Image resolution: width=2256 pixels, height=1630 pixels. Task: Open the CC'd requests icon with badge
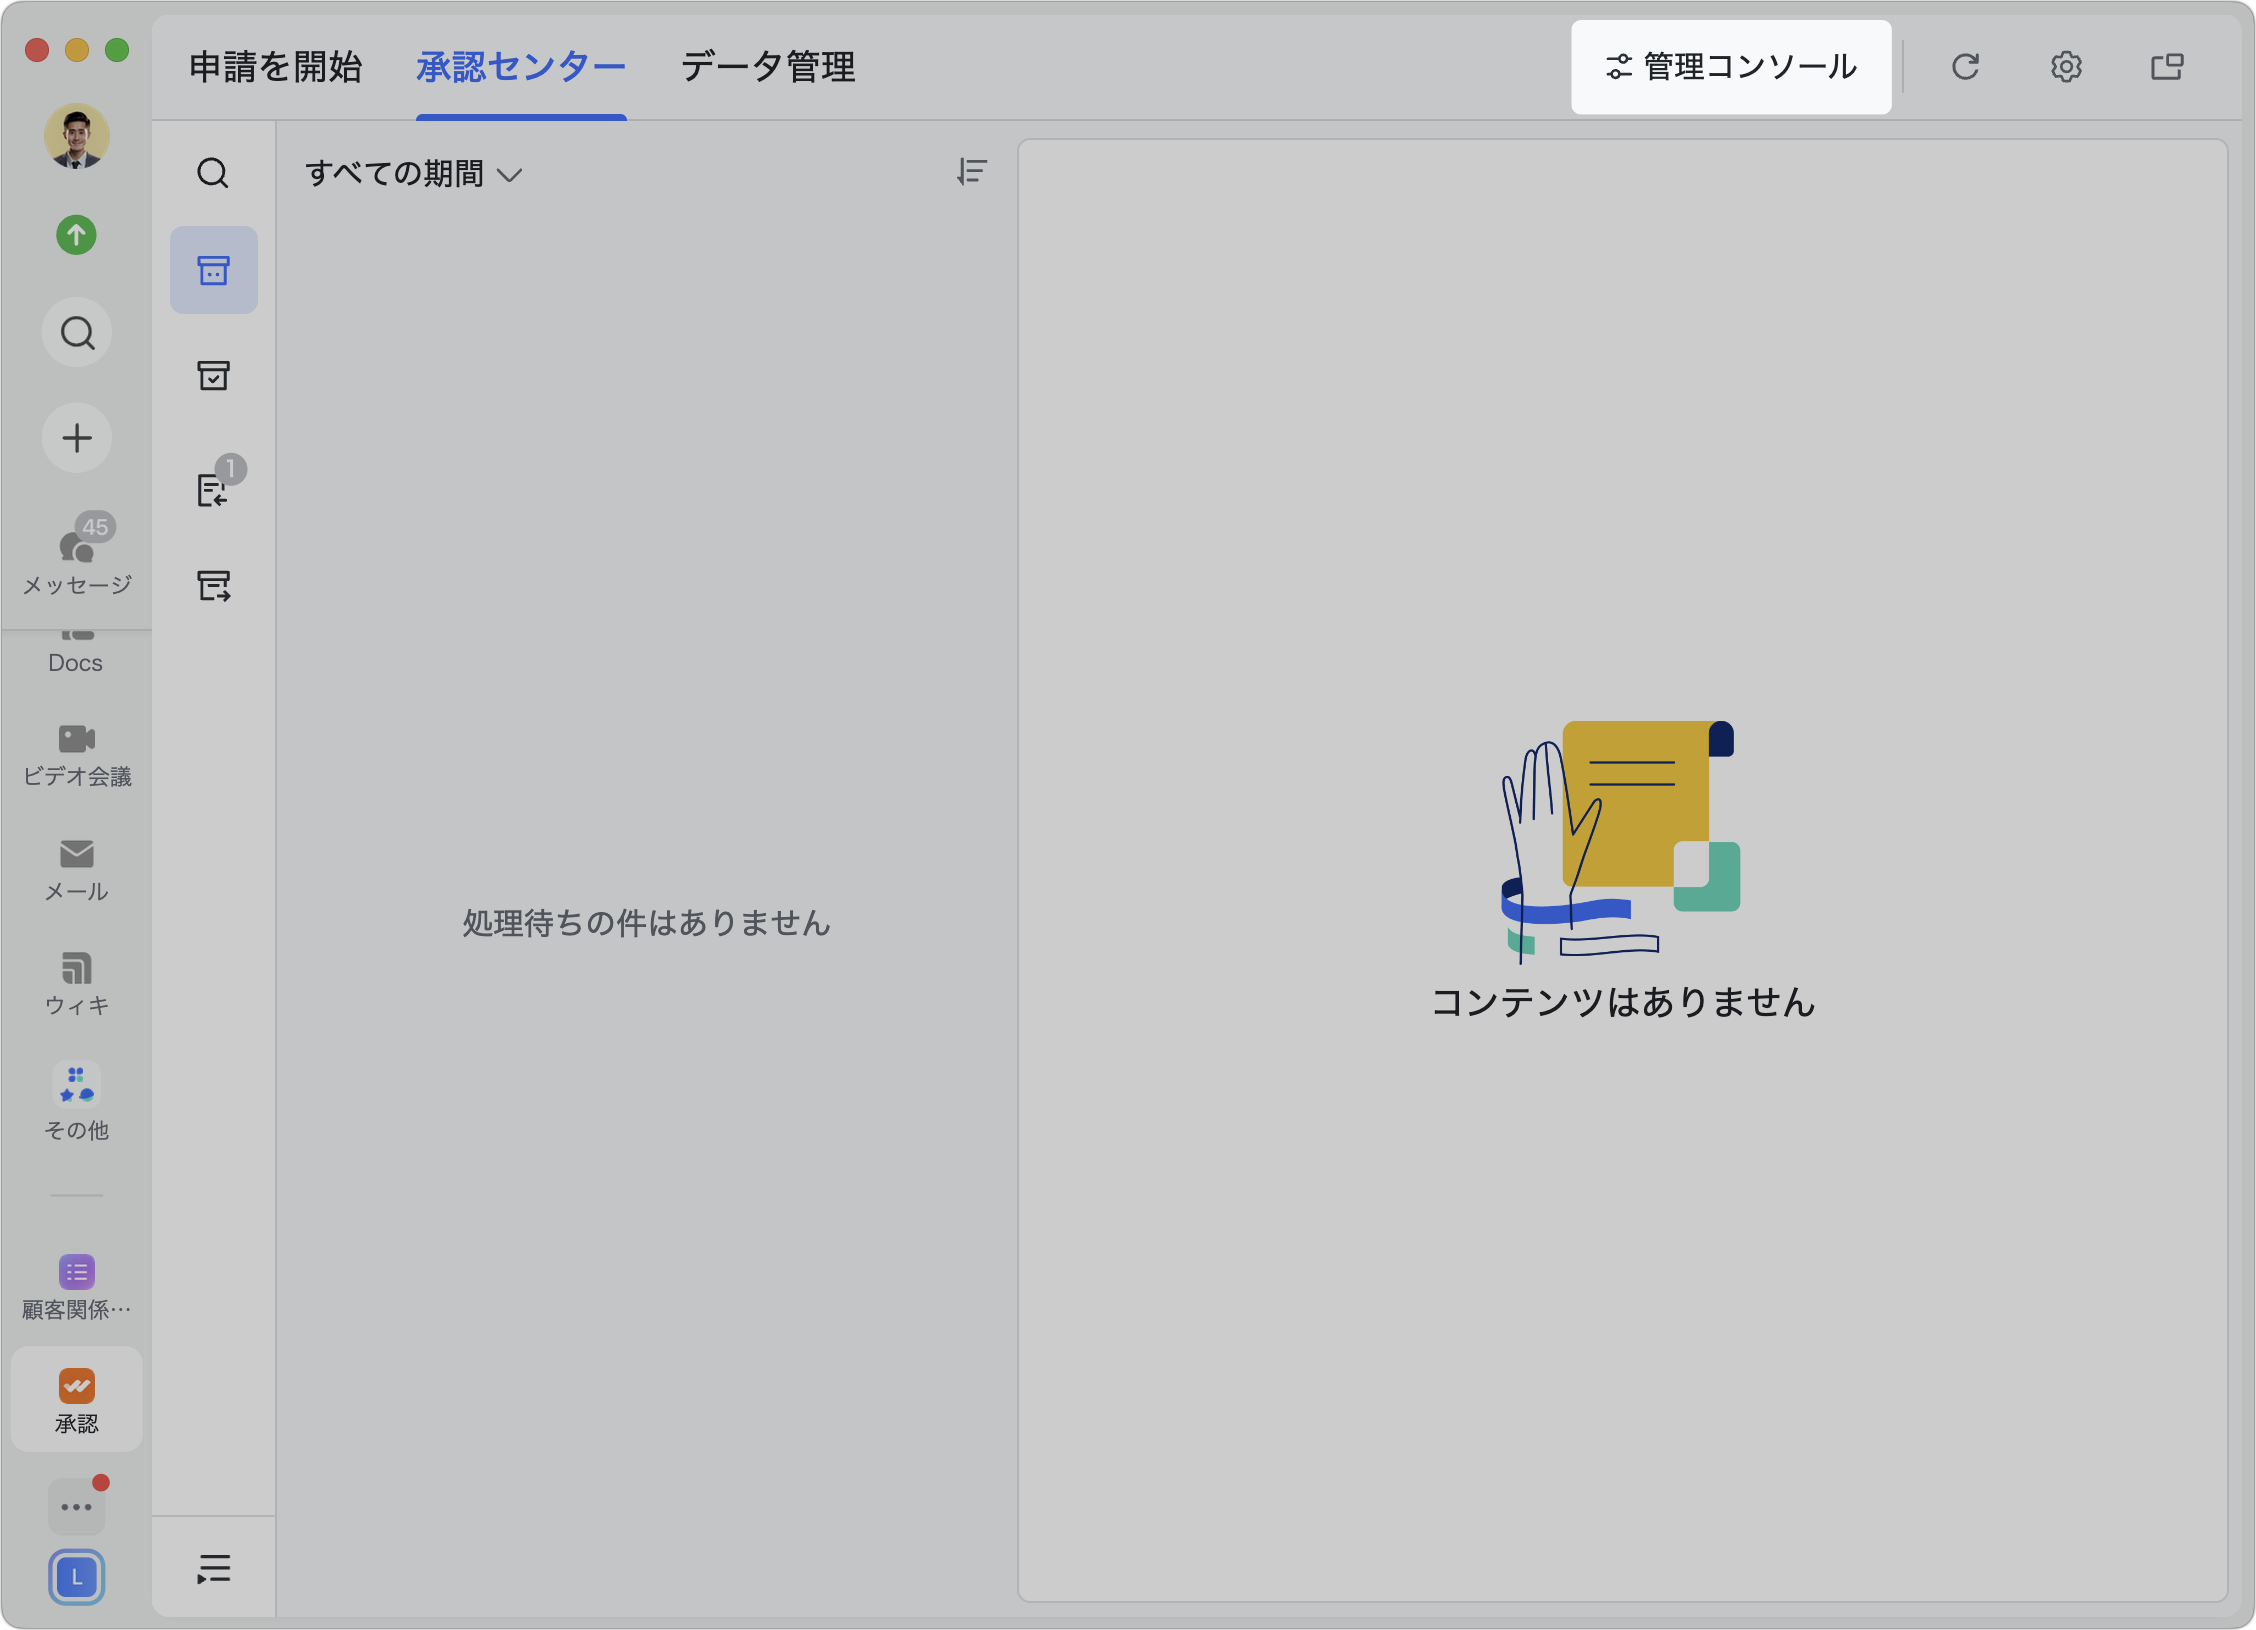click(213, 490)
